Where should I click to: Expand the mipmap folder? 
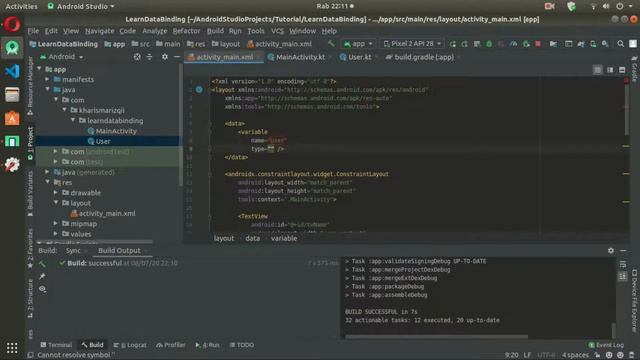(x=56, y=224)
